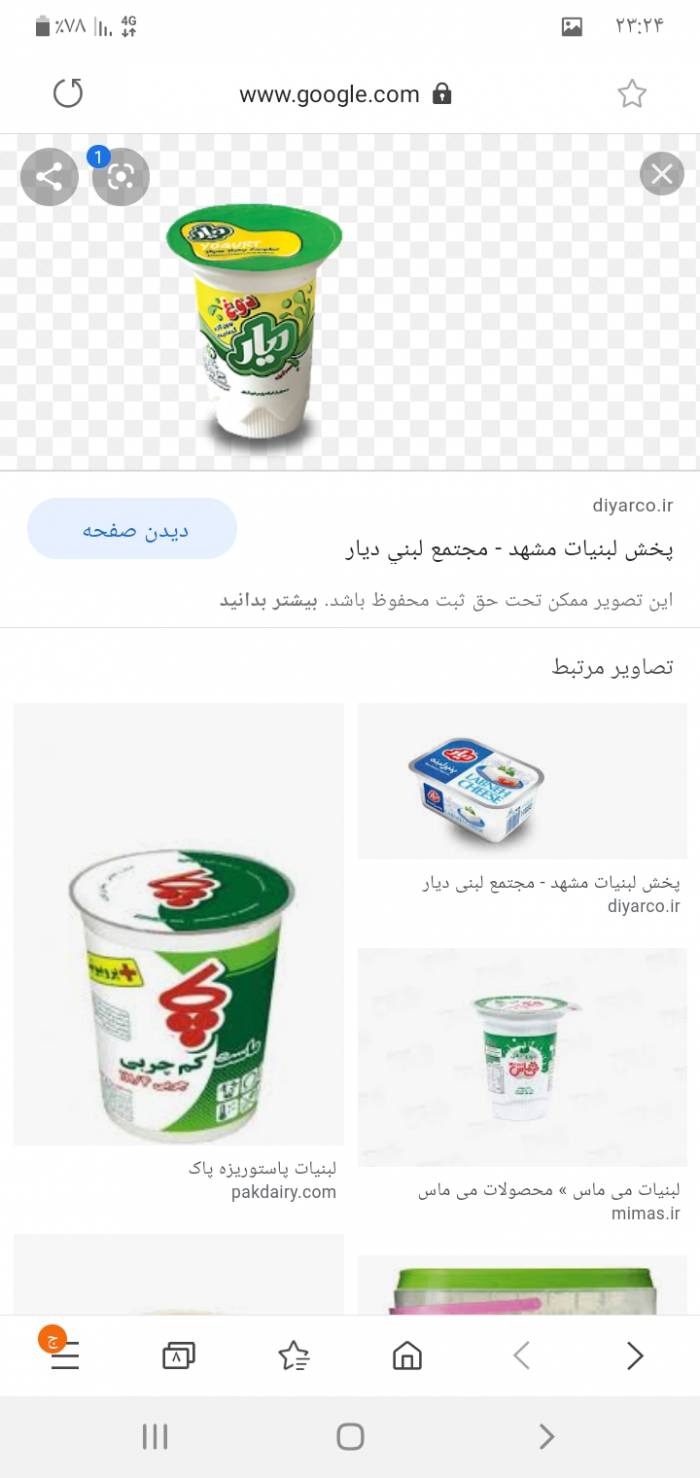700x1478 pixels.
Task: Launch the Google Lens search icon
Action: 121,177
